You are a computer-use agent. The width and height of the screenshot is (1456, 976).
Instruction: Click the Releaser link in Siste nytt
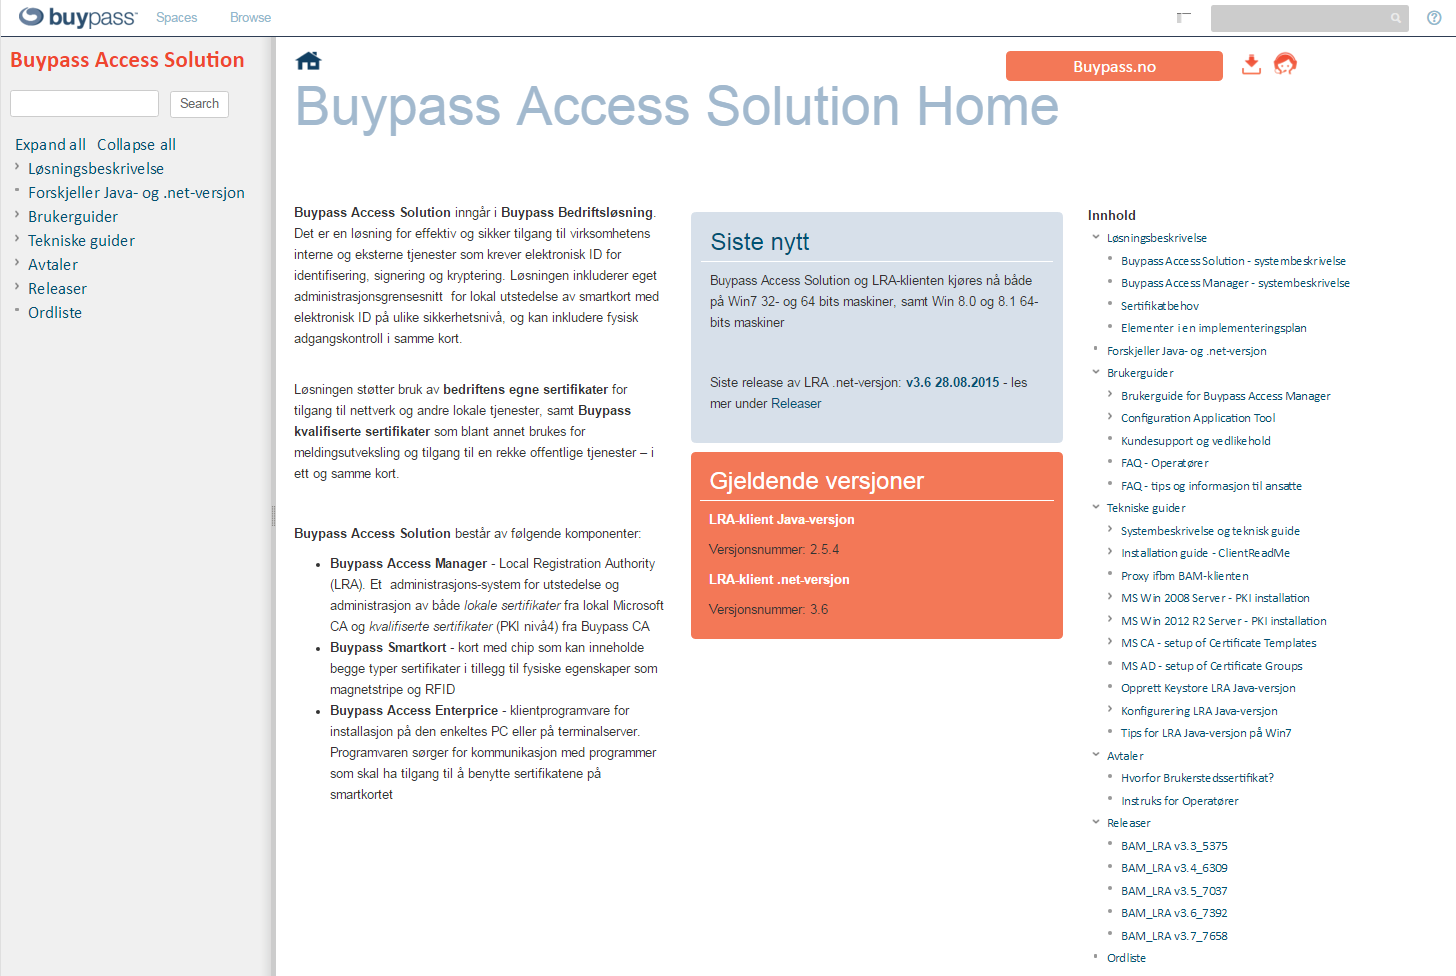(x=796, y=404)
